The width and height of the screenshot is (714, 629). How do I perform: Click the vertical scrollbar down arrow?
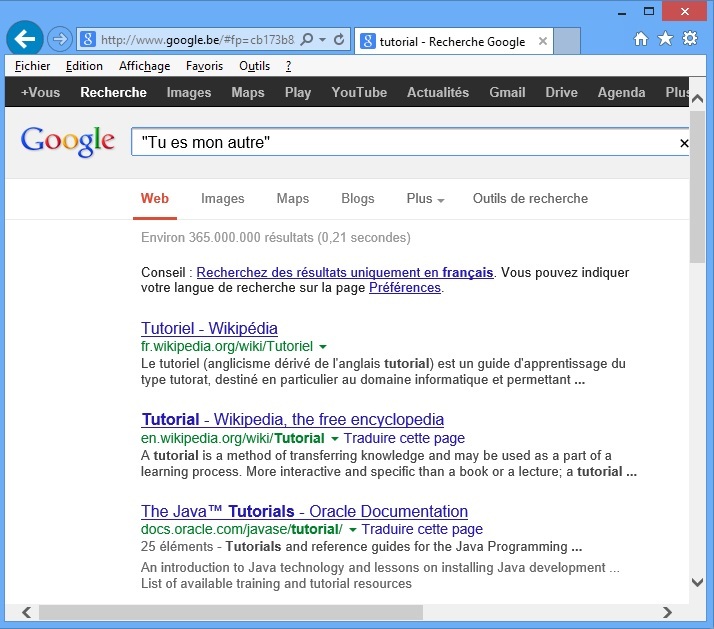click(x=697, y=582)
